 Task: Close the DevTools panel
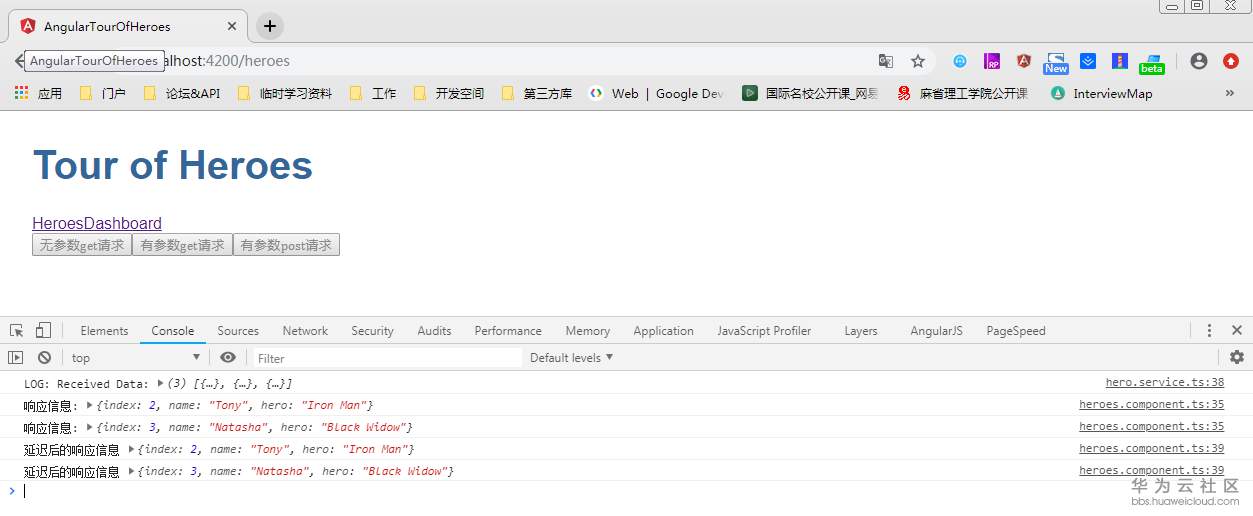pyautogui.click(x=1237, y=330)
